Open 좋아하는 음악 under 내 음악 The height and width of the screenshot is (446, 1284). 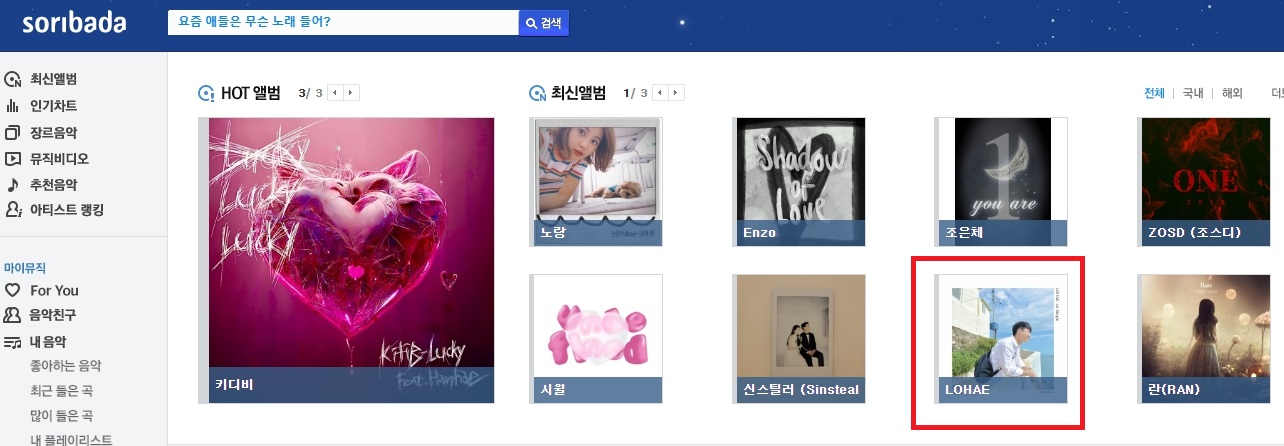[x=66, y=366]
